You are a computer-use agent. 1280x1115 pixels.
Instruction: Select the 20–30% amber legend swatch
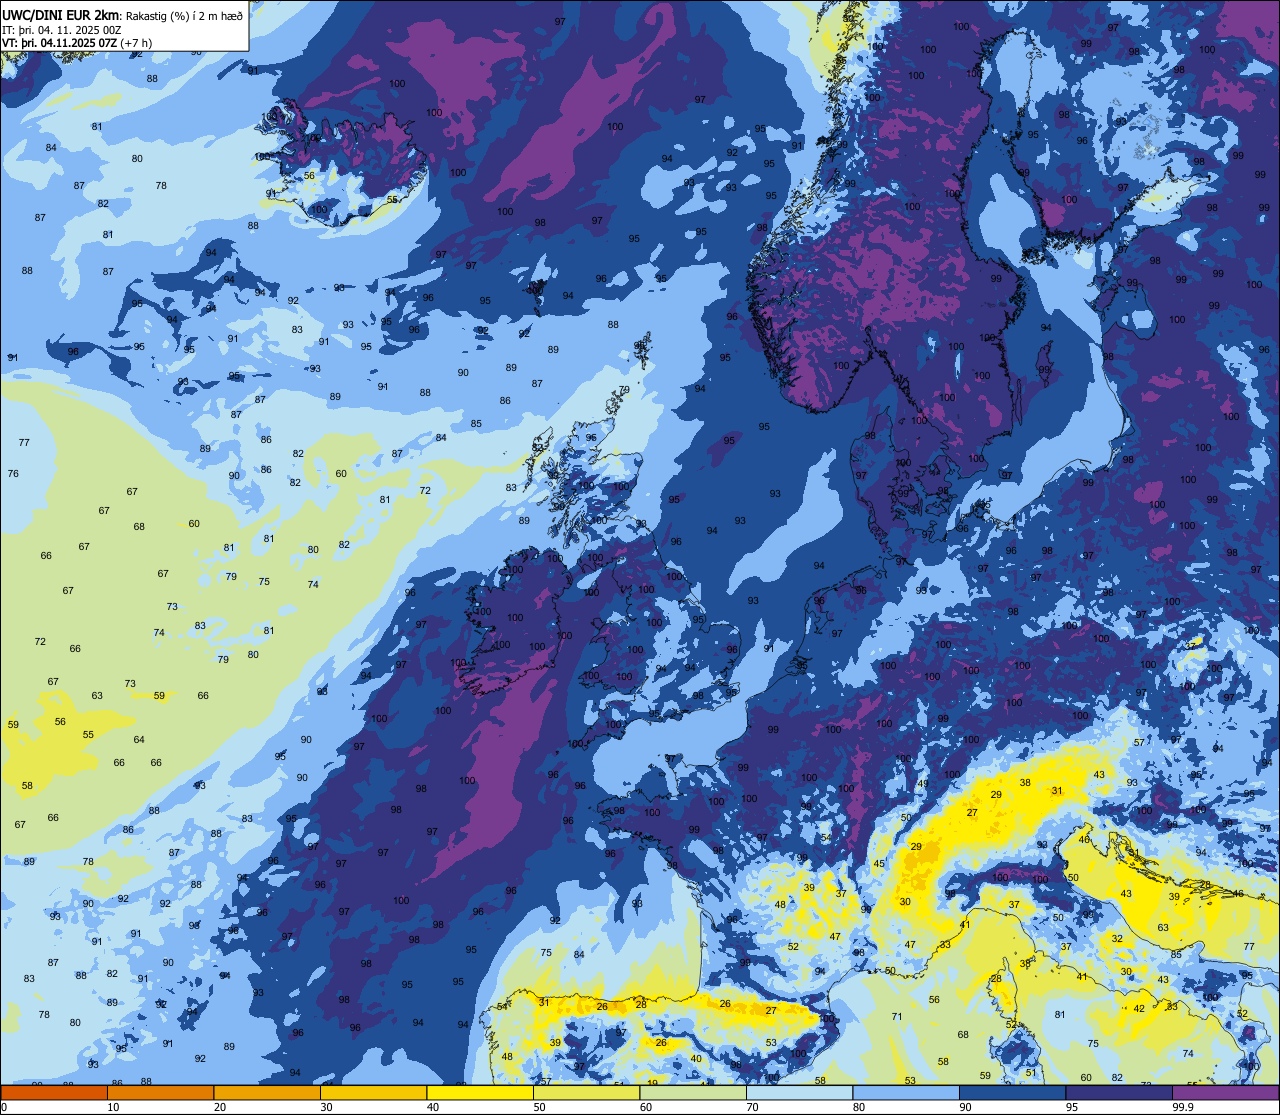pyautogui.click(x=267, y=1093)
